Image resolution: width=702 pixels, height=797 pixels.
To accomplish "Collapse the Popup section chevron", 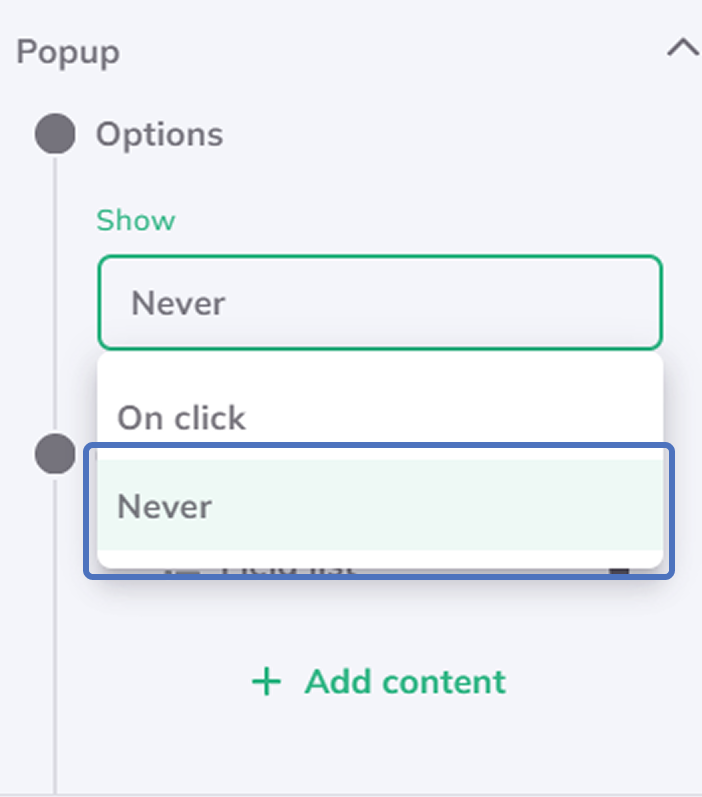I will coord(683,49).
